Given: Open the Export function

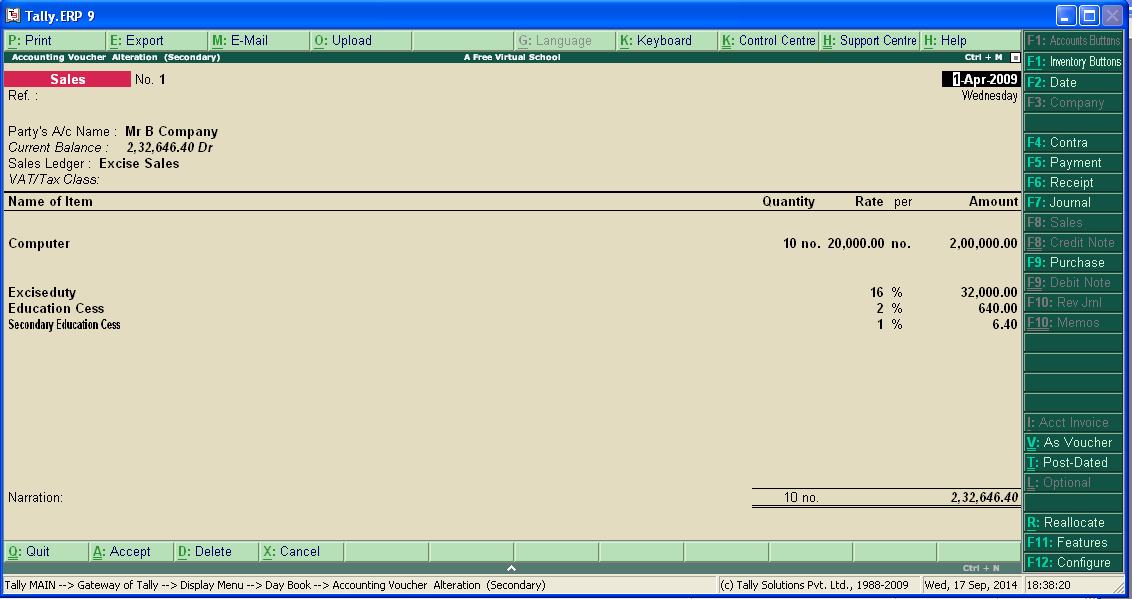Looking at the screenshot, I should [140, 41].
